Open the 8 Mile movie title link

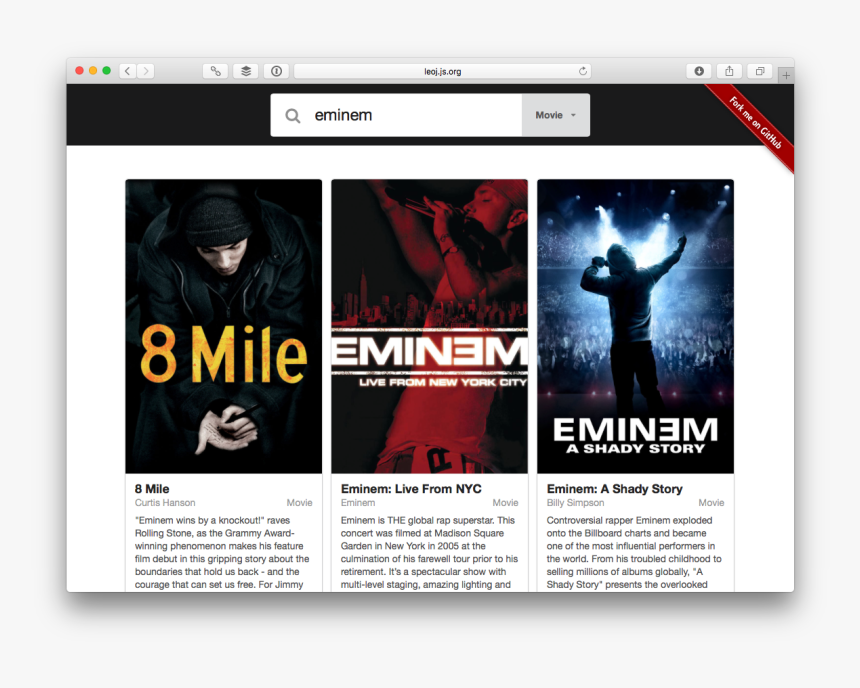pyautogui.click(x=151, y=488)
